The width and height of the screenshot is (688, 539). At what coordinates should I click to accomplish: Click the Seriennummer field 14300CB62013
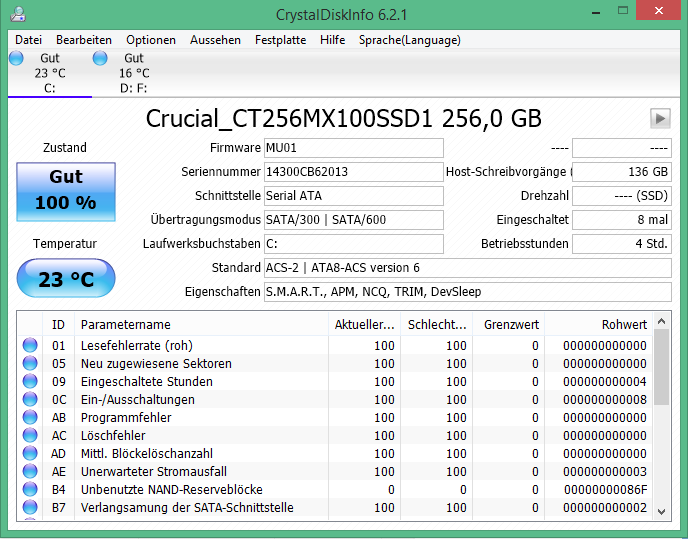354,172
